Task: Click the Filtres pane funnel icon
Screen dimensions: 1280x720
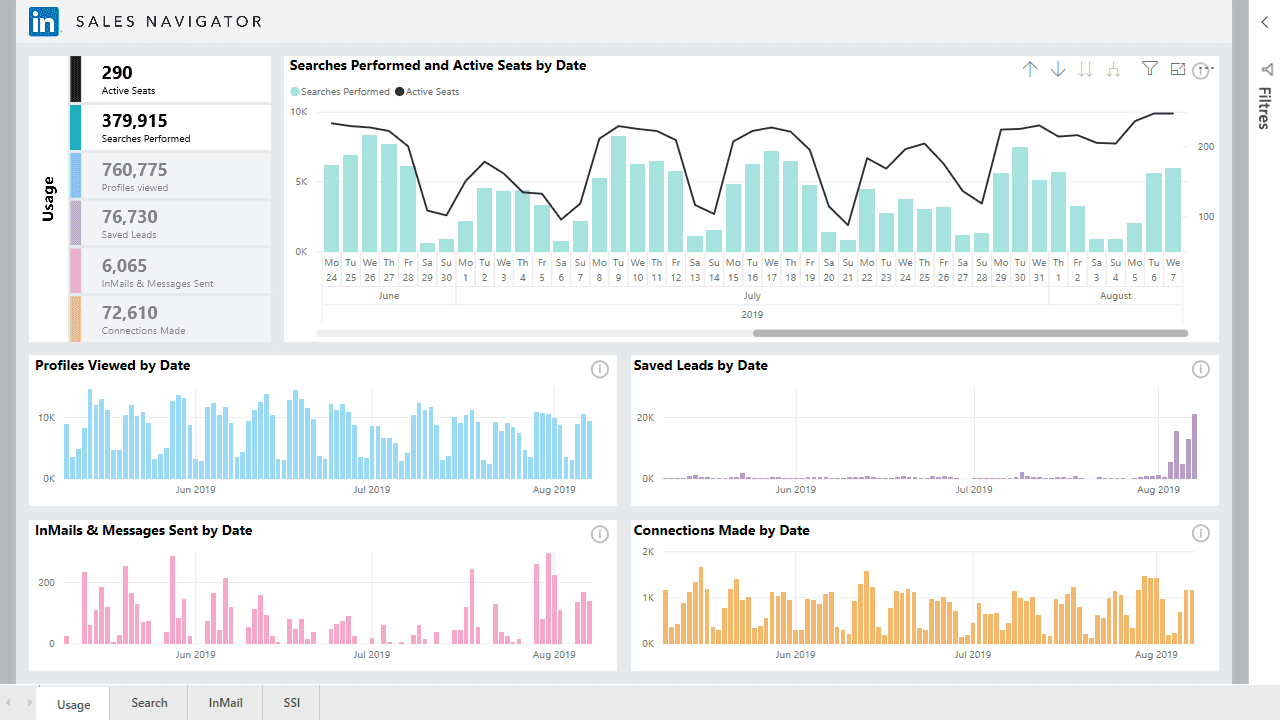Action: (1266, 69)
